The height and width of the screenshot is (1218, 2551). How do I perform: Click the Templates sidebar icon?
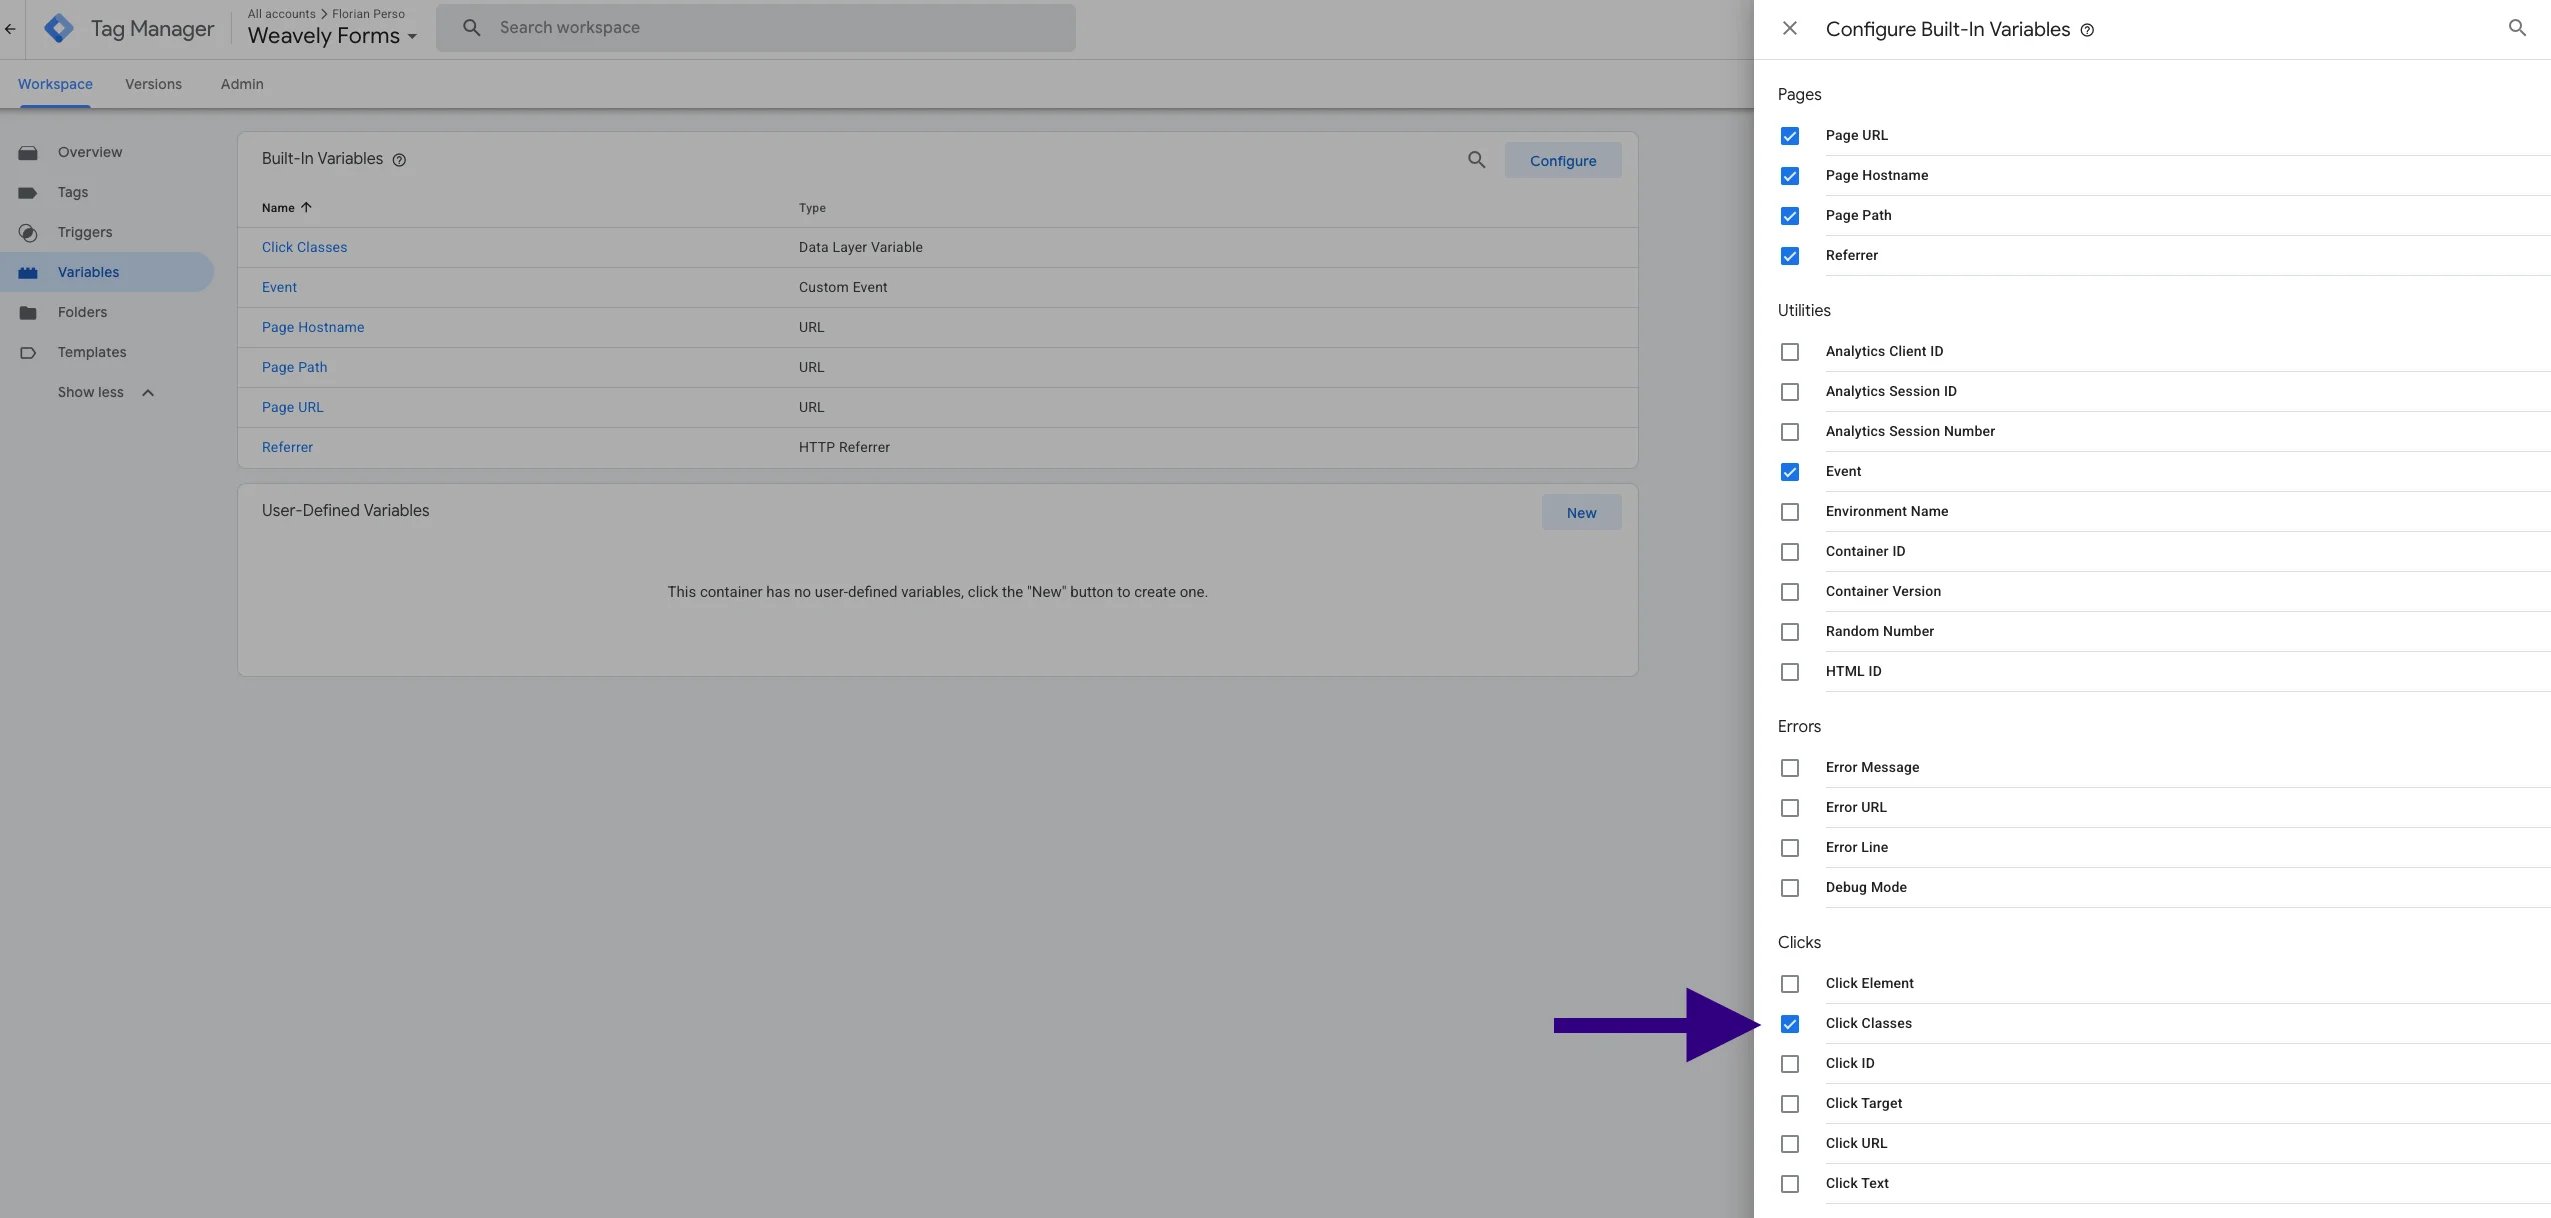[28, 353]
